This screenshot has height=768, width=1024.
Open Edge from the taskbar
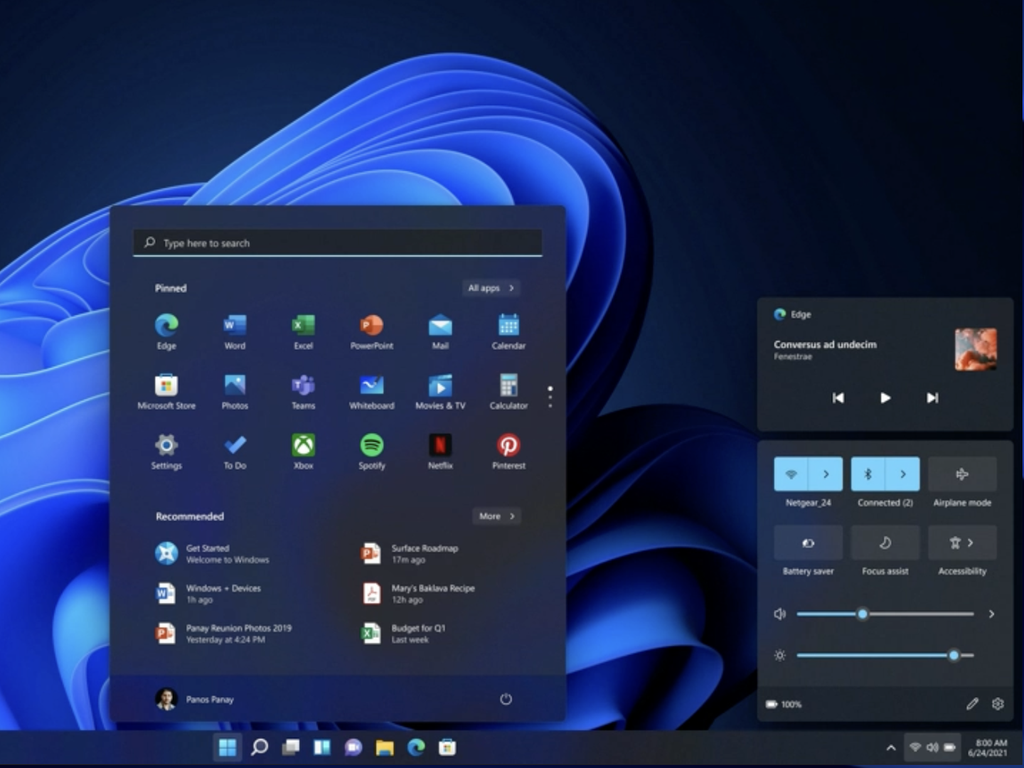pos(416,747)
